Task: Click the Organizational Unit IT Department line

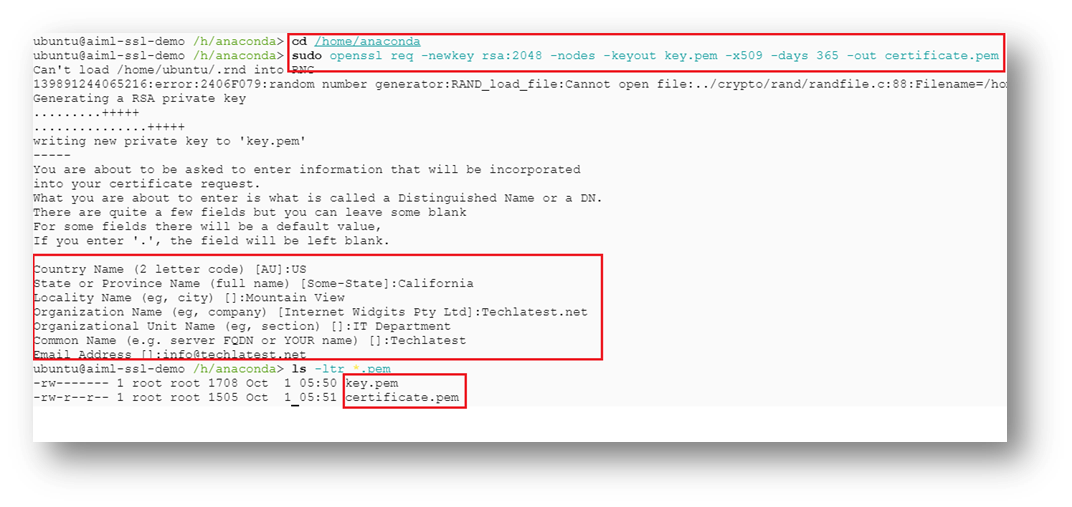Action: tap(242, 327)
